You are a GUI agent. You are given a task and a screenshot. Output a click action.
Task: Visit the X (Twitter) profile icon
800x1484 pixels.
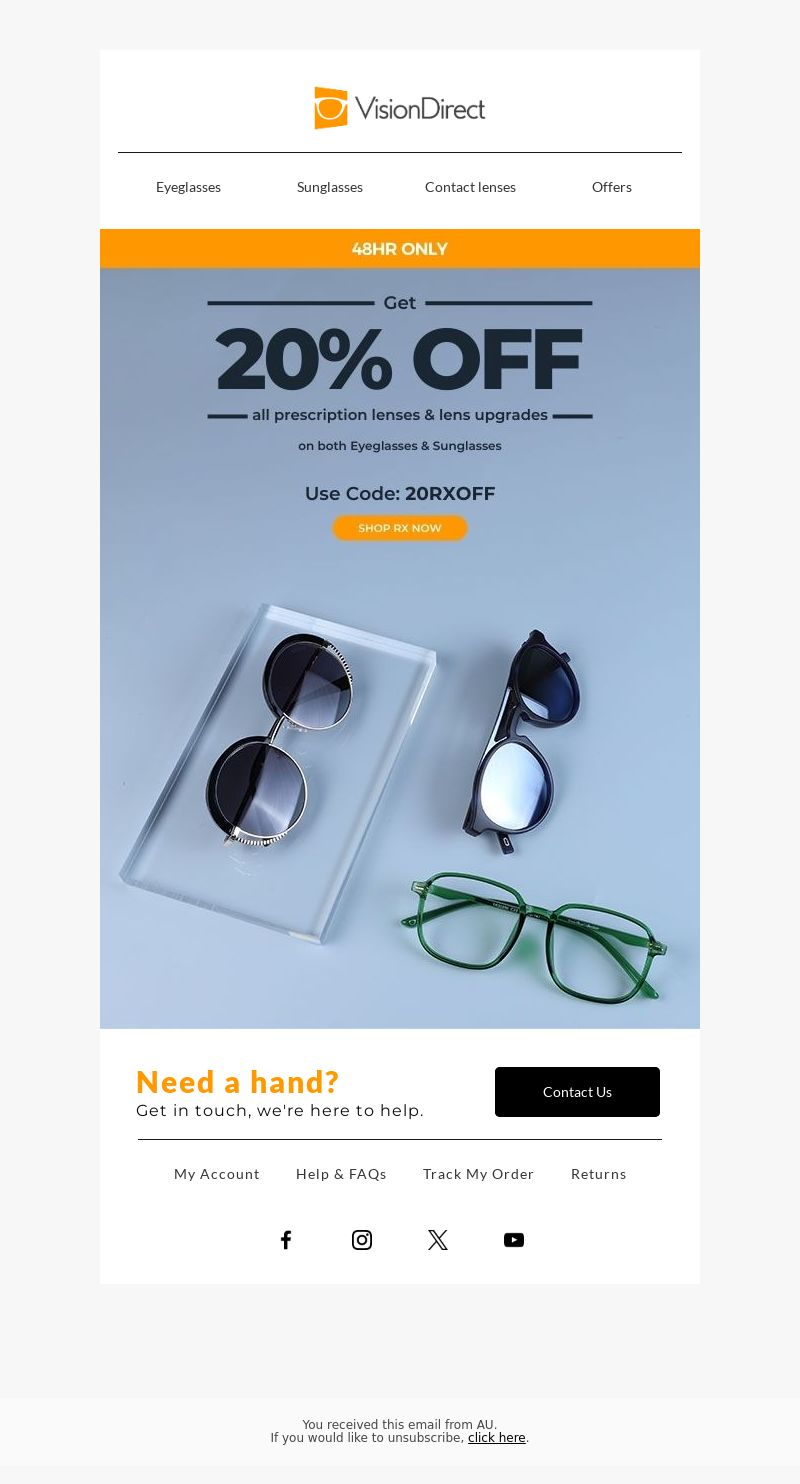point(438,1240)
